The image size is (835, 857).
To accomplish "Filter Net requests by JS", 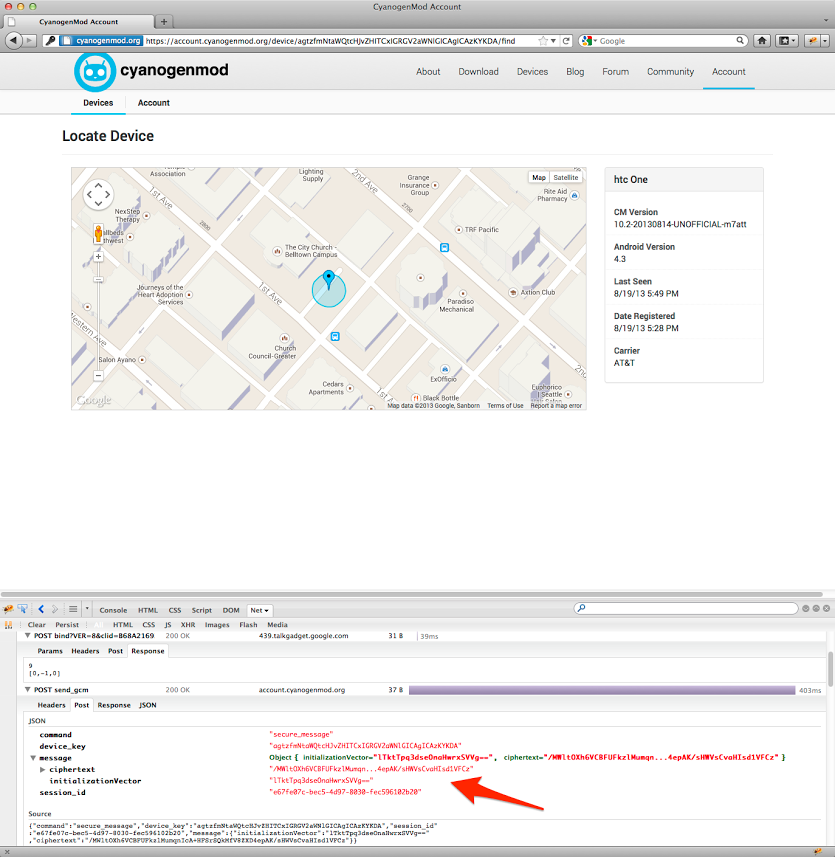I will click(168, 625).
